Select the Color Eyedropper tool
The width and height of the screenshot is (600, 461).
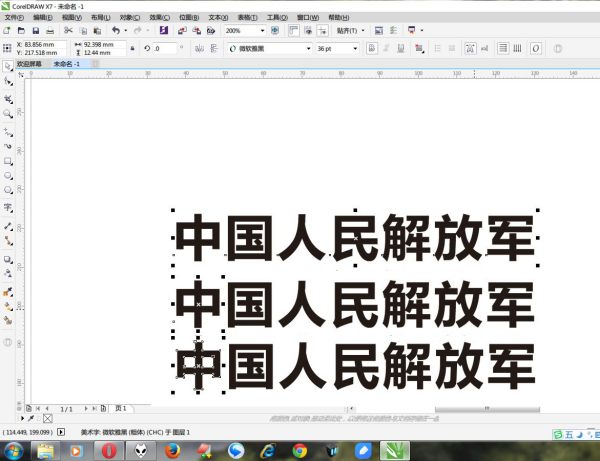(8, 292)
